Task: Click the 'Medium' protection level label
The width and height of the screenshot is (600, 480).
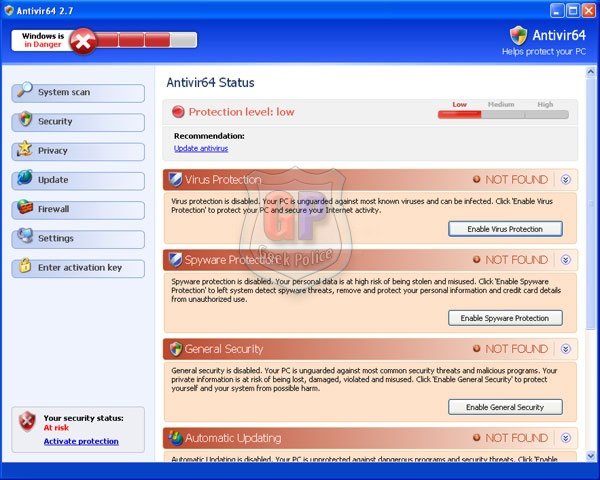Action: click(501, 104)
